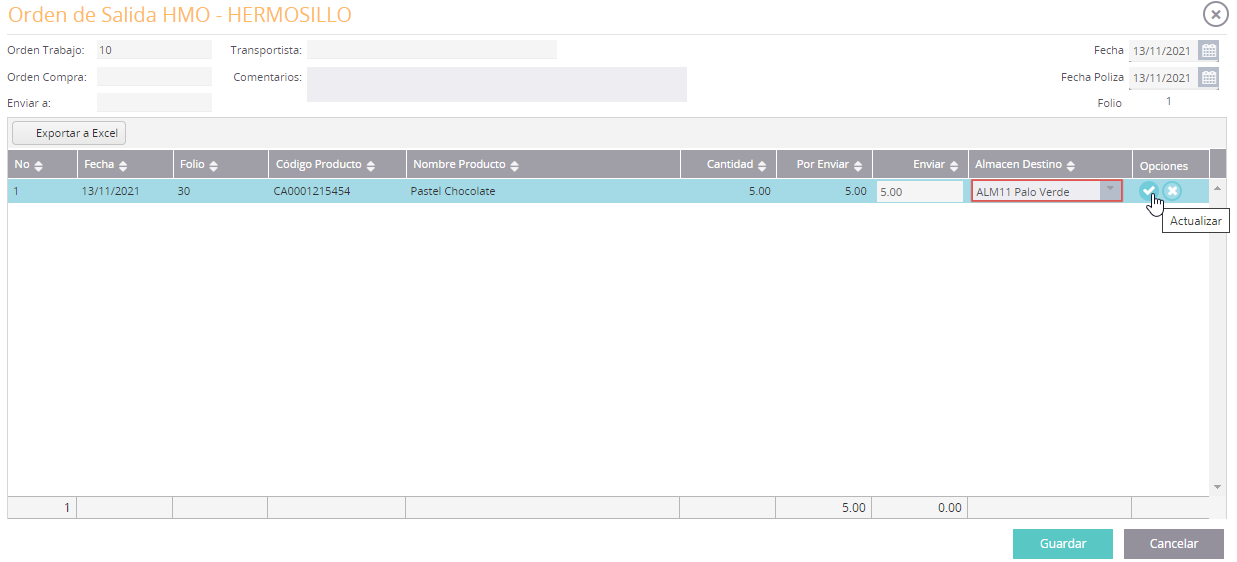Click the Cancelar button
The height and width of the screenshot is (562, 1237).
click(x=1174, y=544)
